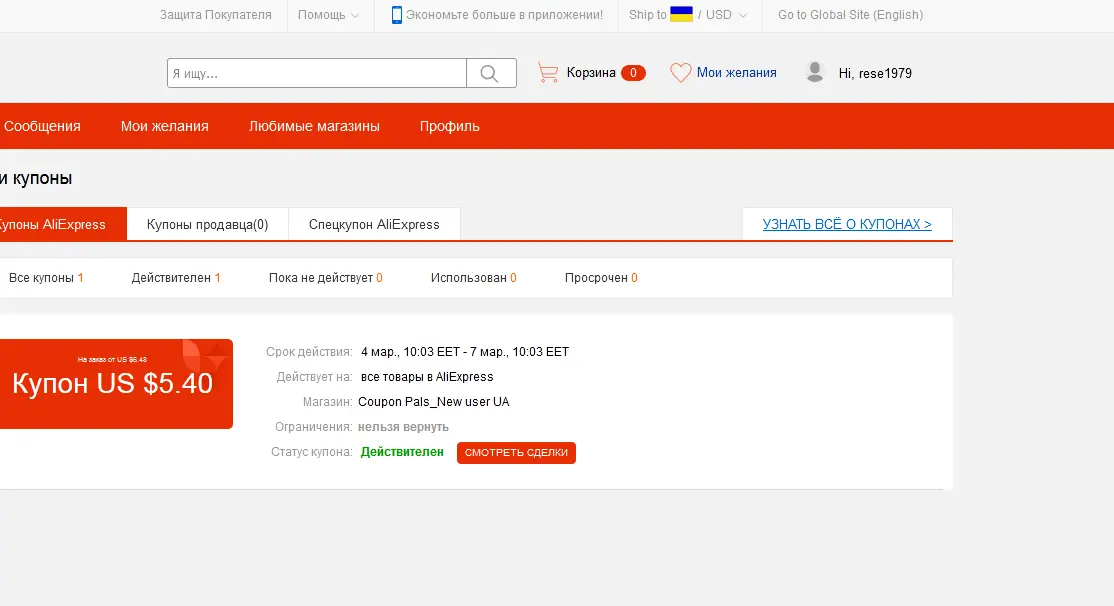Viewport: 1114px width, 606px height.
Task: Open Защита Покупателя link
Action: [216, 15]
